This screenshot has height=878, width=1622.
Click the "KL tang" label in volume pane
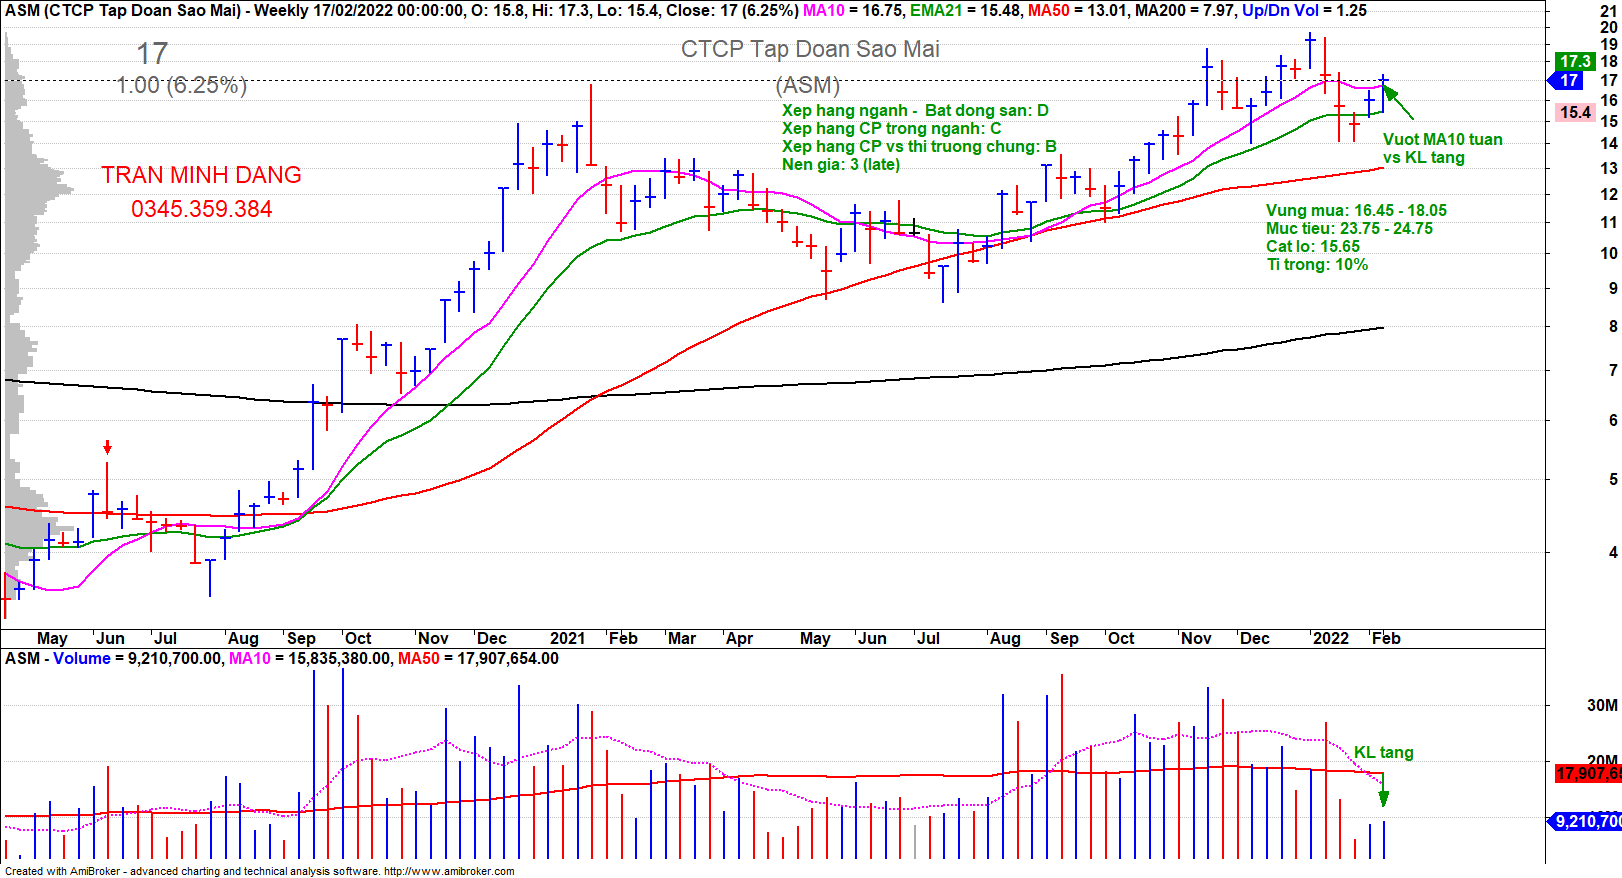[1384, 752]
